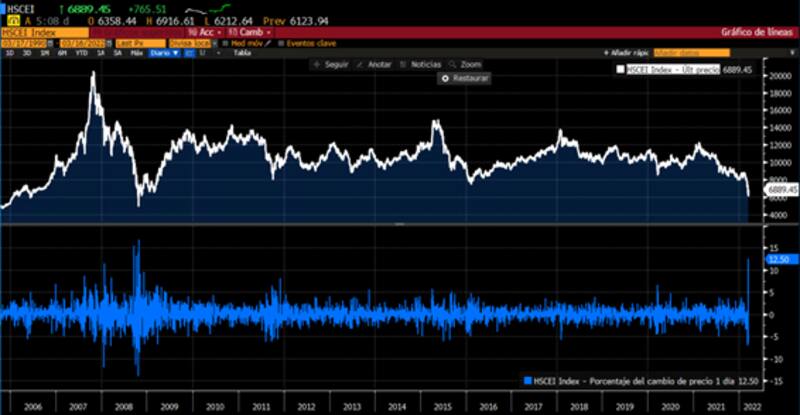Click the Anotar pencil tool
The width and height of the screenshot is (800, 415).
(x=361, y=64)
